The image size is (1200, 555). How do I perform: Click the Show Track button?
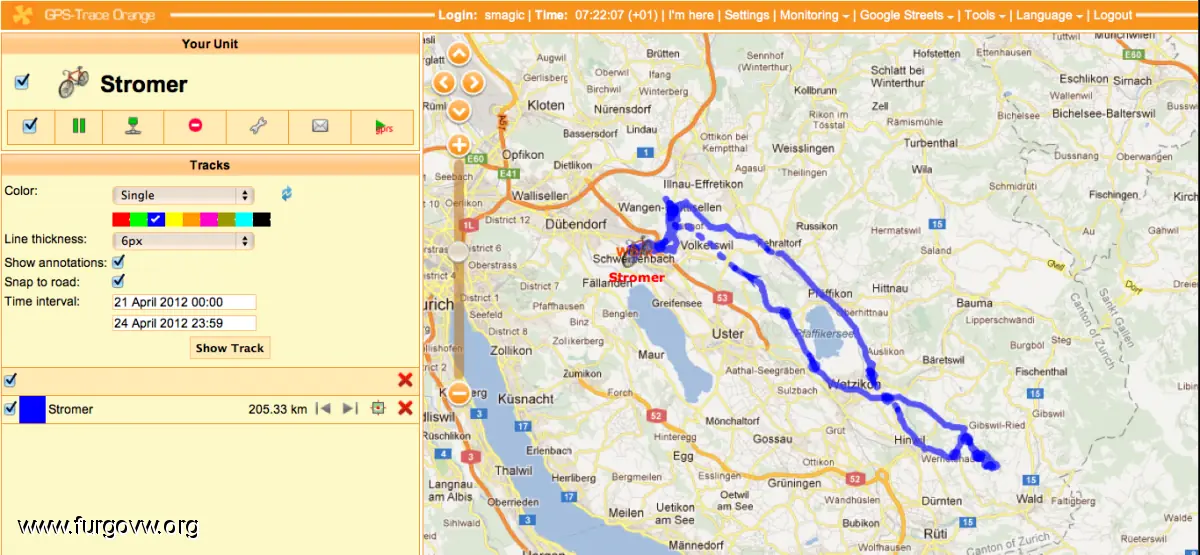(230, 348)
